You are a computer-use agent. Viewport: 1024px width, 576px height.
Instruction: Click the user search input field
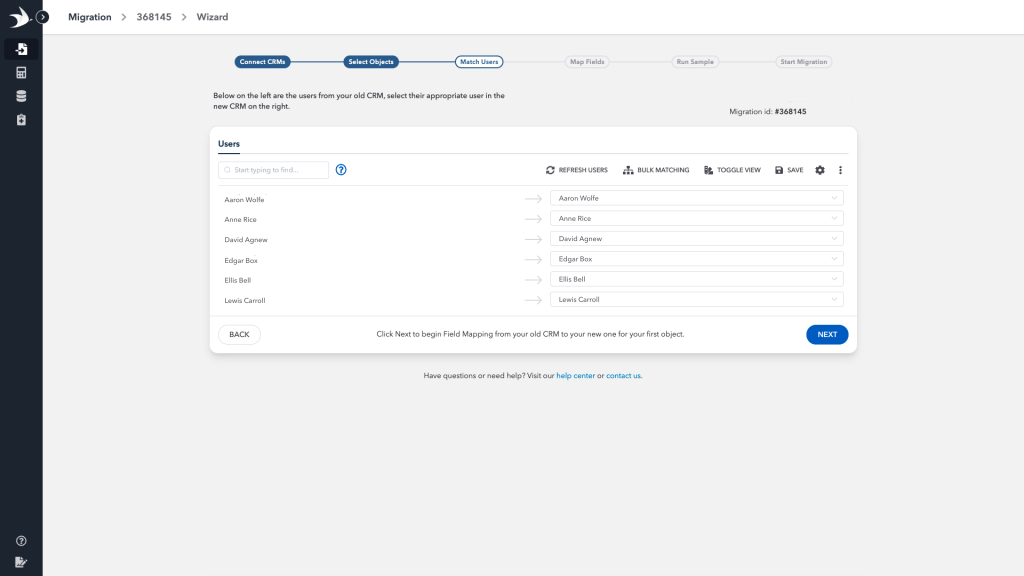tap(274, 170)
